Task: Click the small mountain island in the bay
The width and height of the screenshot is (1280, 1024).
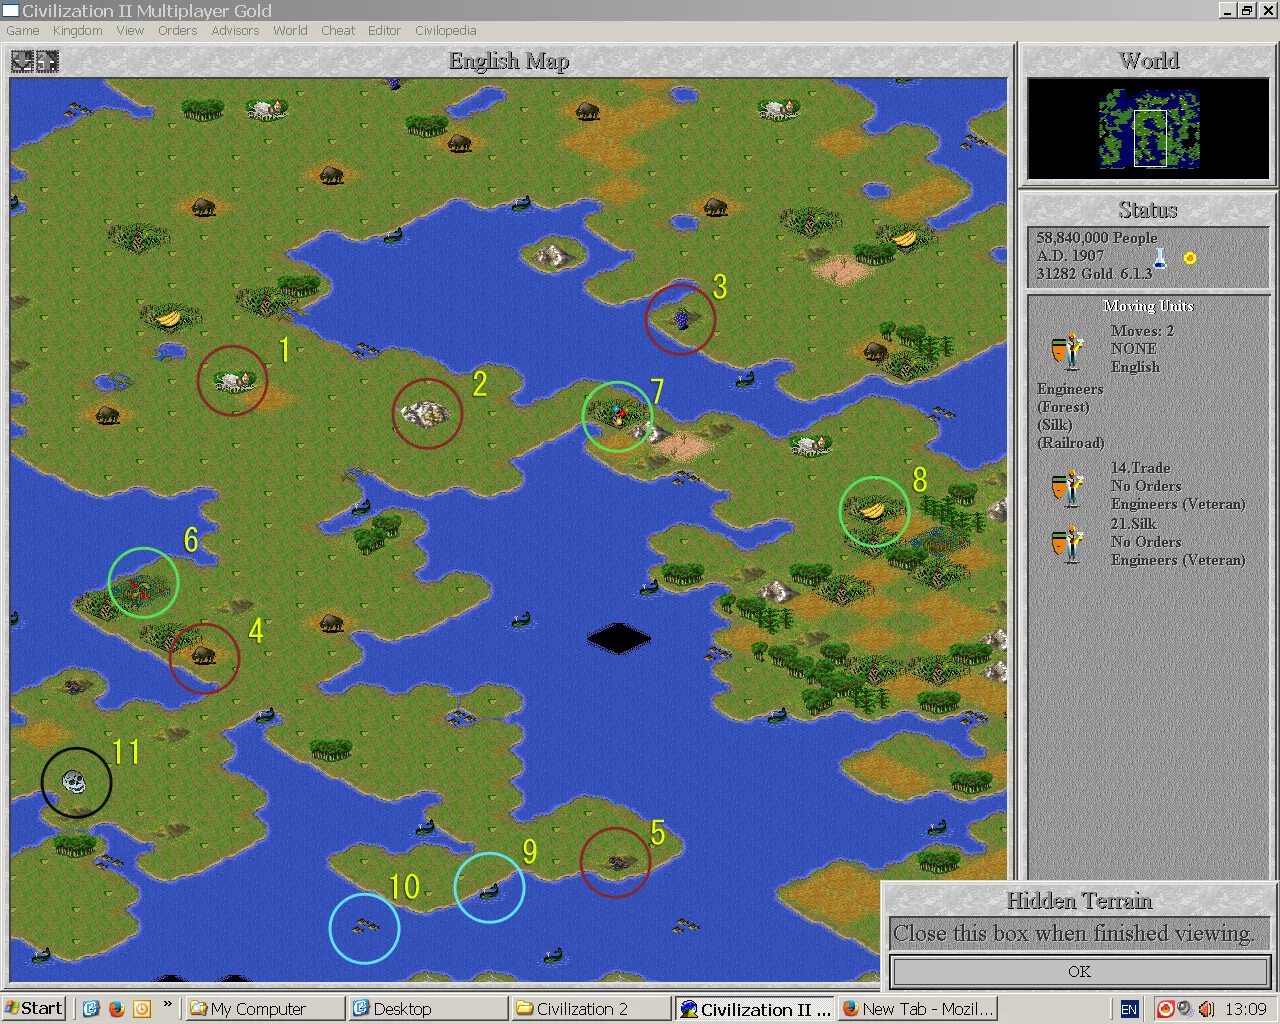Action: (x=555, y=254)
